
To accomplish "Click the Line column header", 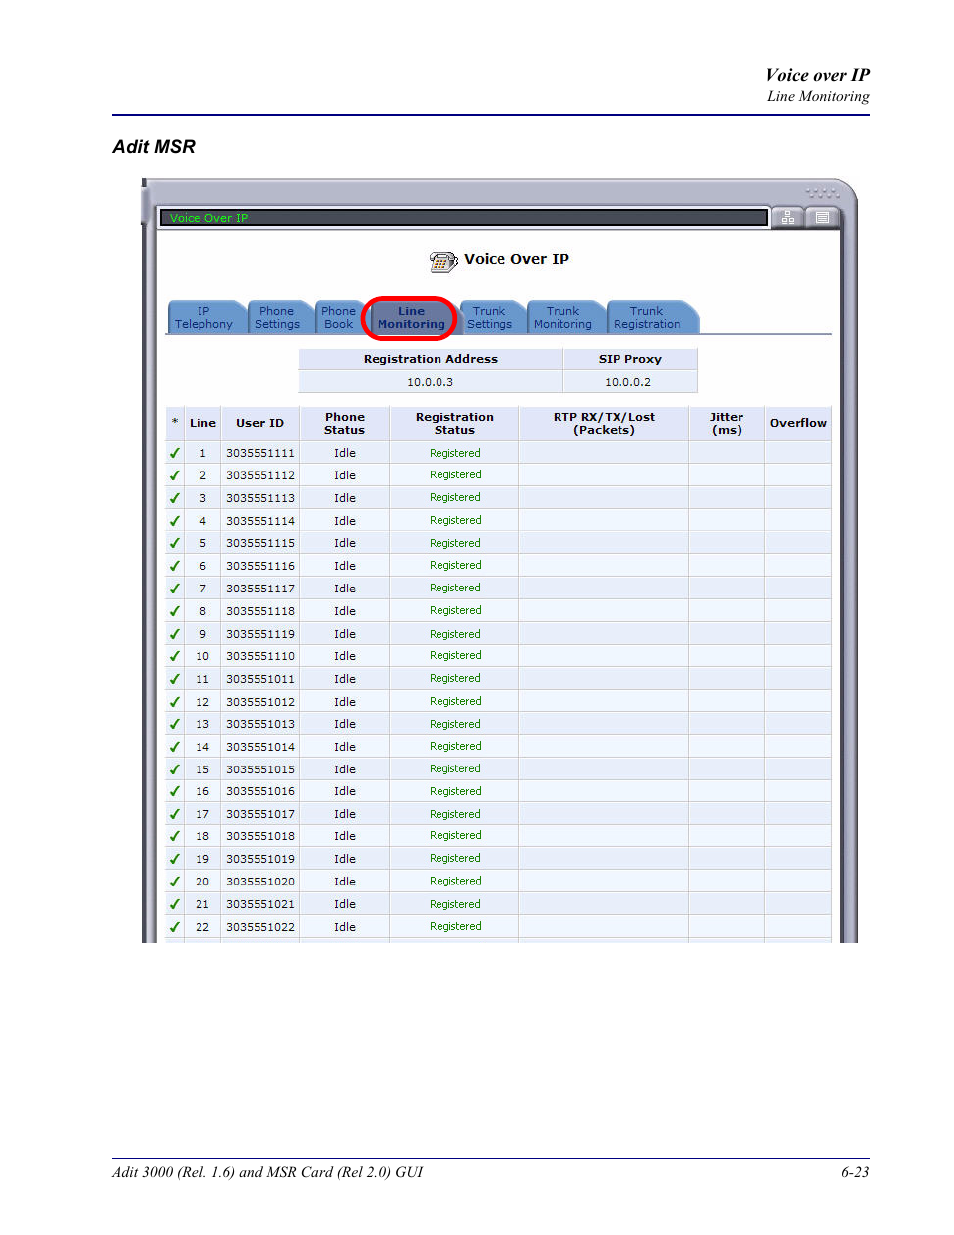I will 203,423.
